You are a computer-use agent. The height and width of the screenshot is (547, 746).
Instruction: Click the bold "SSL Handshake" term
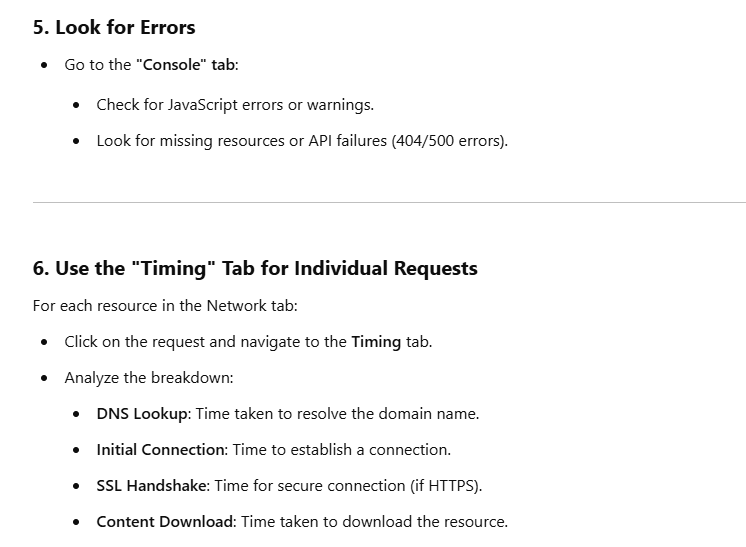(152, 485)
